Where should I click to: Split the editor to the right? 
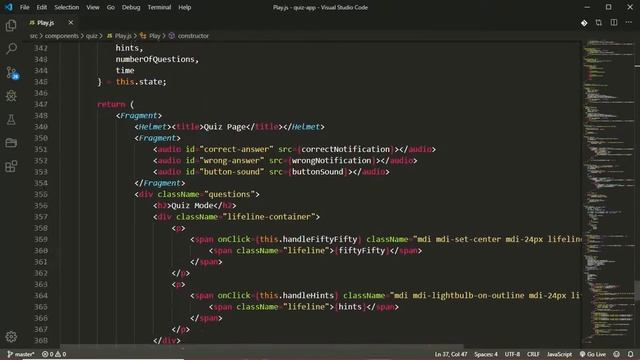click(x=613, y=23)
